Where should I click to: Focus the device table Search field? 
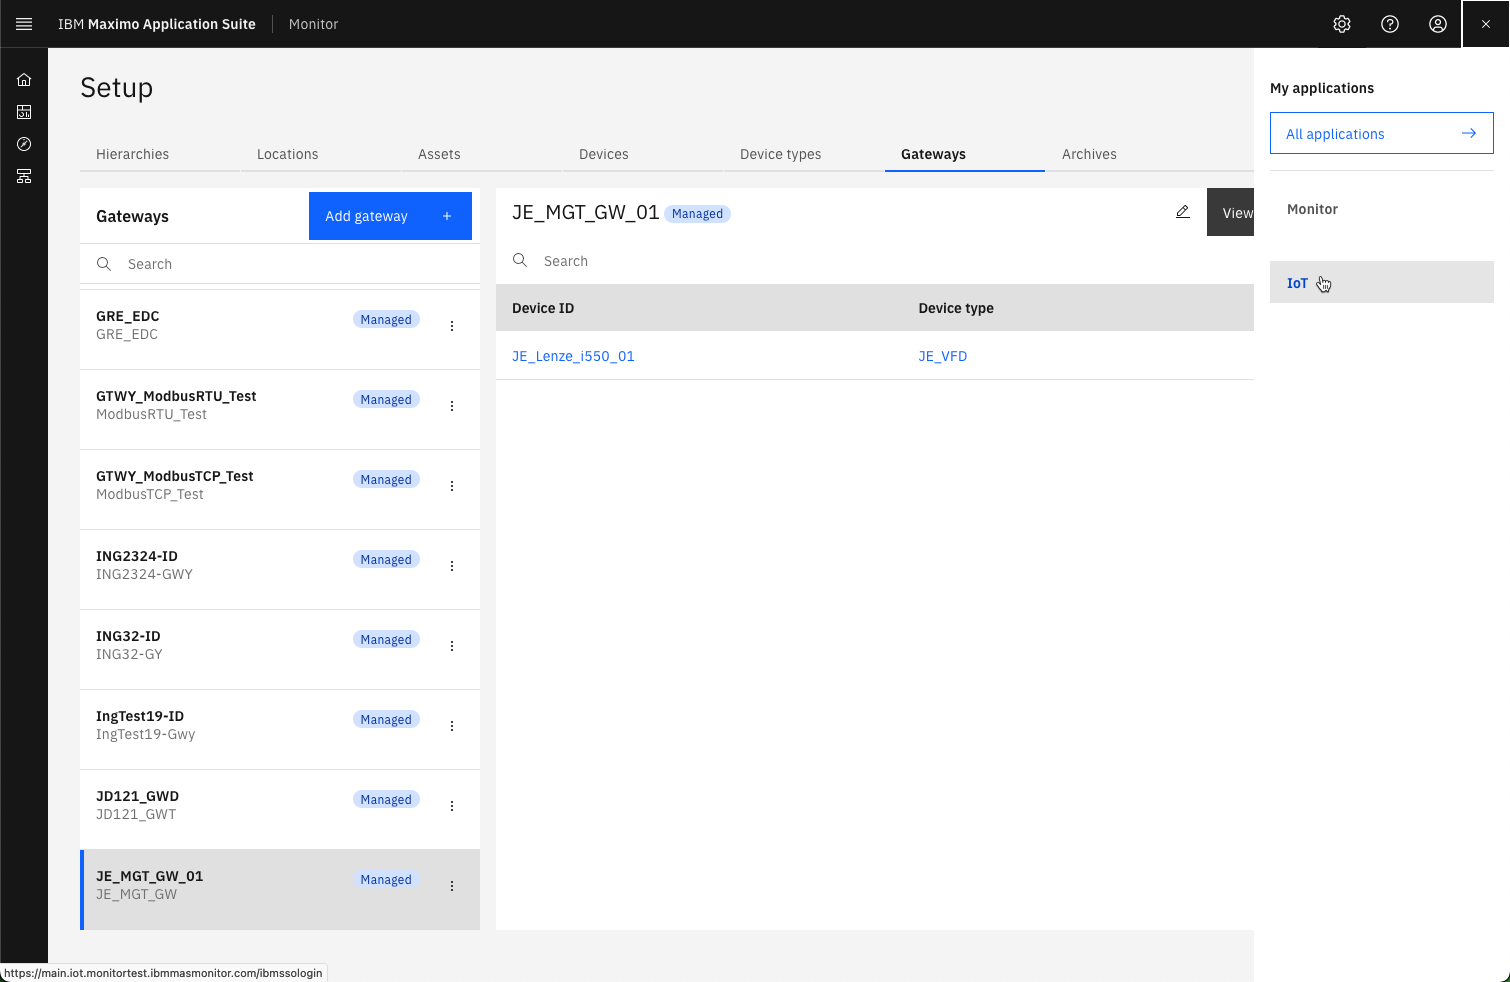point(875,260)
